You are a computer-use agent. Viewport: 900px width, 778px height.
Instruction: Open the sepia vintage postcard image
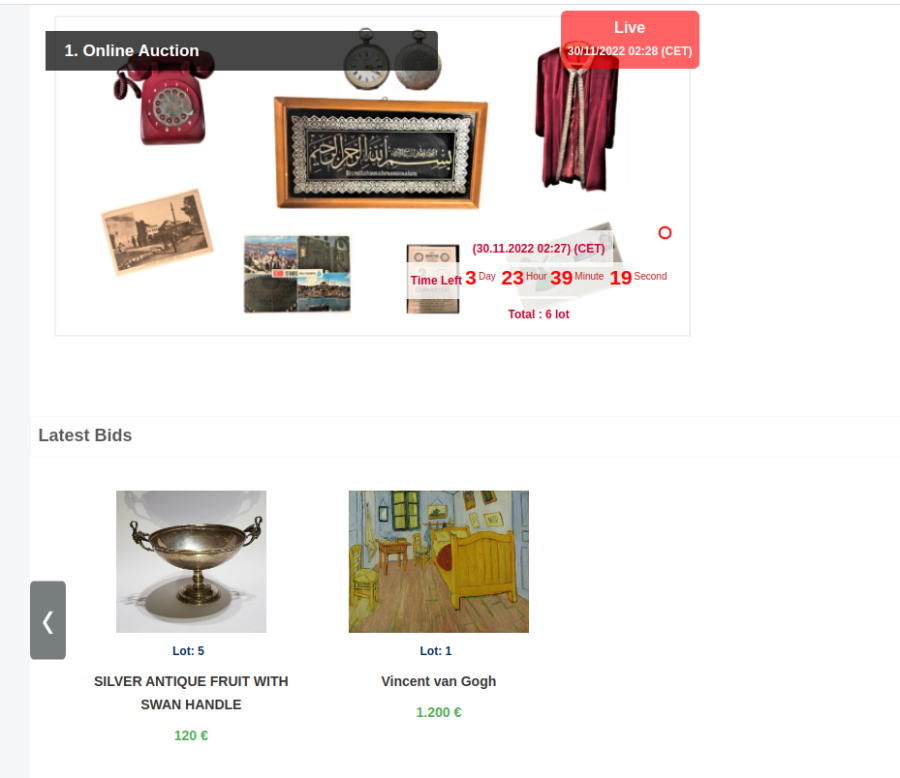pyautogui.click(x=157, y=232)
